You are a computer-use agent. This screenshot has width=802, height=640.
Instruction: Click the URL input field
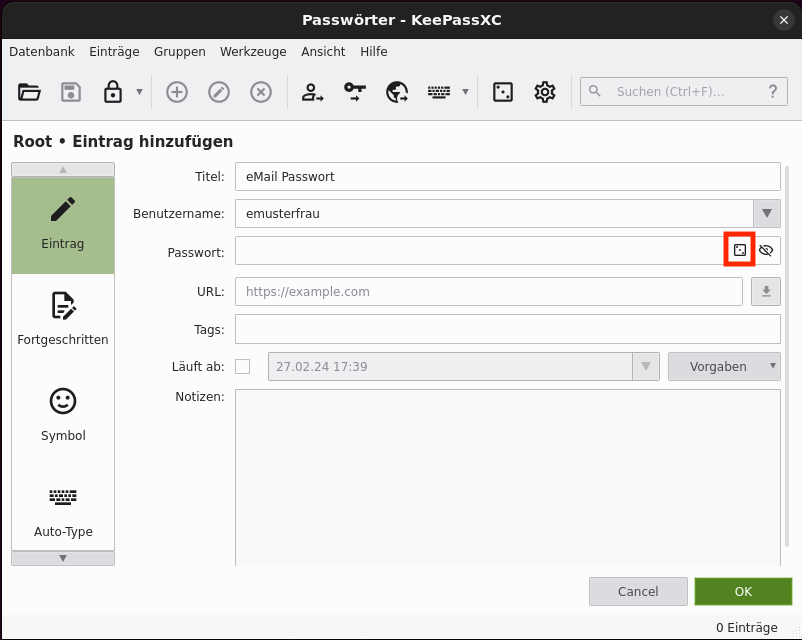coord(489,292)
